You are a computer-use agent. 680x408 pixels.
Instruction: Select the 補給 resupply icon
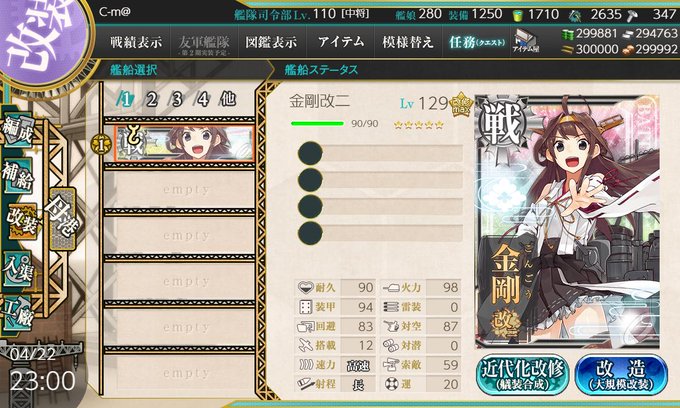(x=18, y=176)
